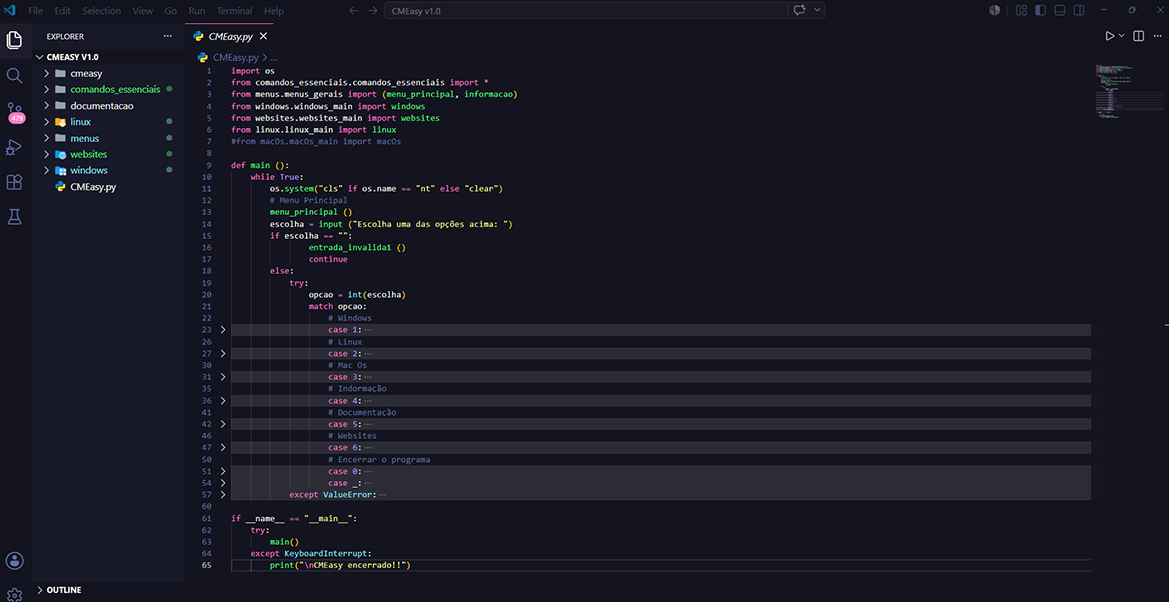This screenshot has height=602, width=1169.
Task: Unfold case 3 at line 31
Action: coord(222,377)
